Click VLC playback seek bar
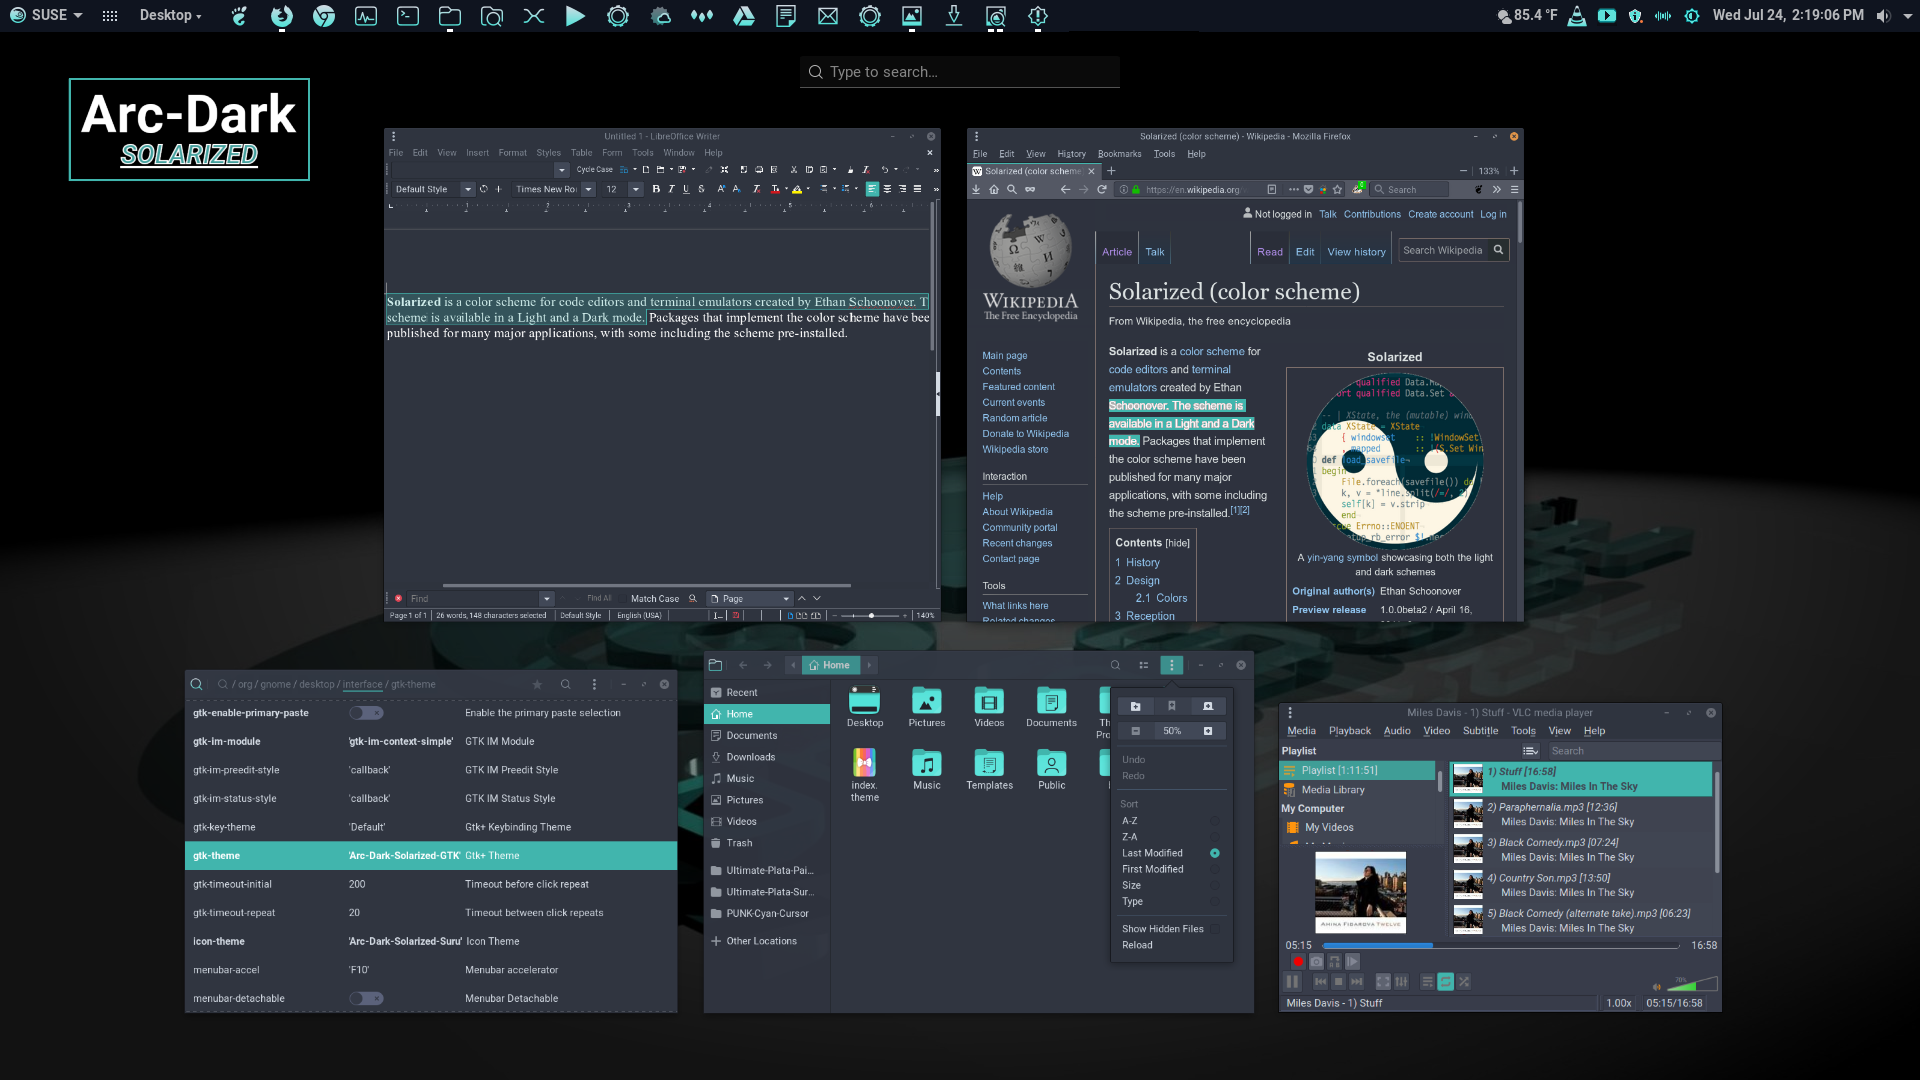Viewport: 1920px width, 1080px height. [1500, 945]
